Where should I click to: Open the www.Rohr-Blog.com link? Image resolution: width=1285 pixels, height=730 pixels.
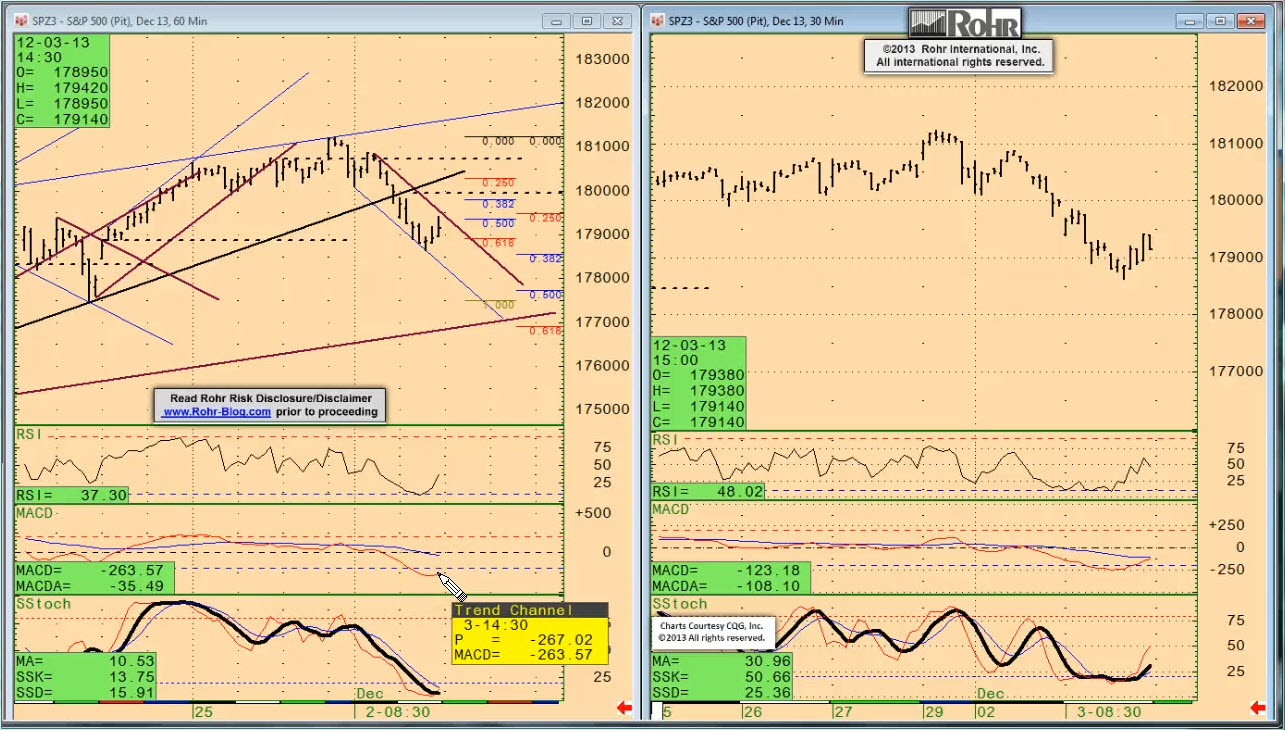point(217,411)
